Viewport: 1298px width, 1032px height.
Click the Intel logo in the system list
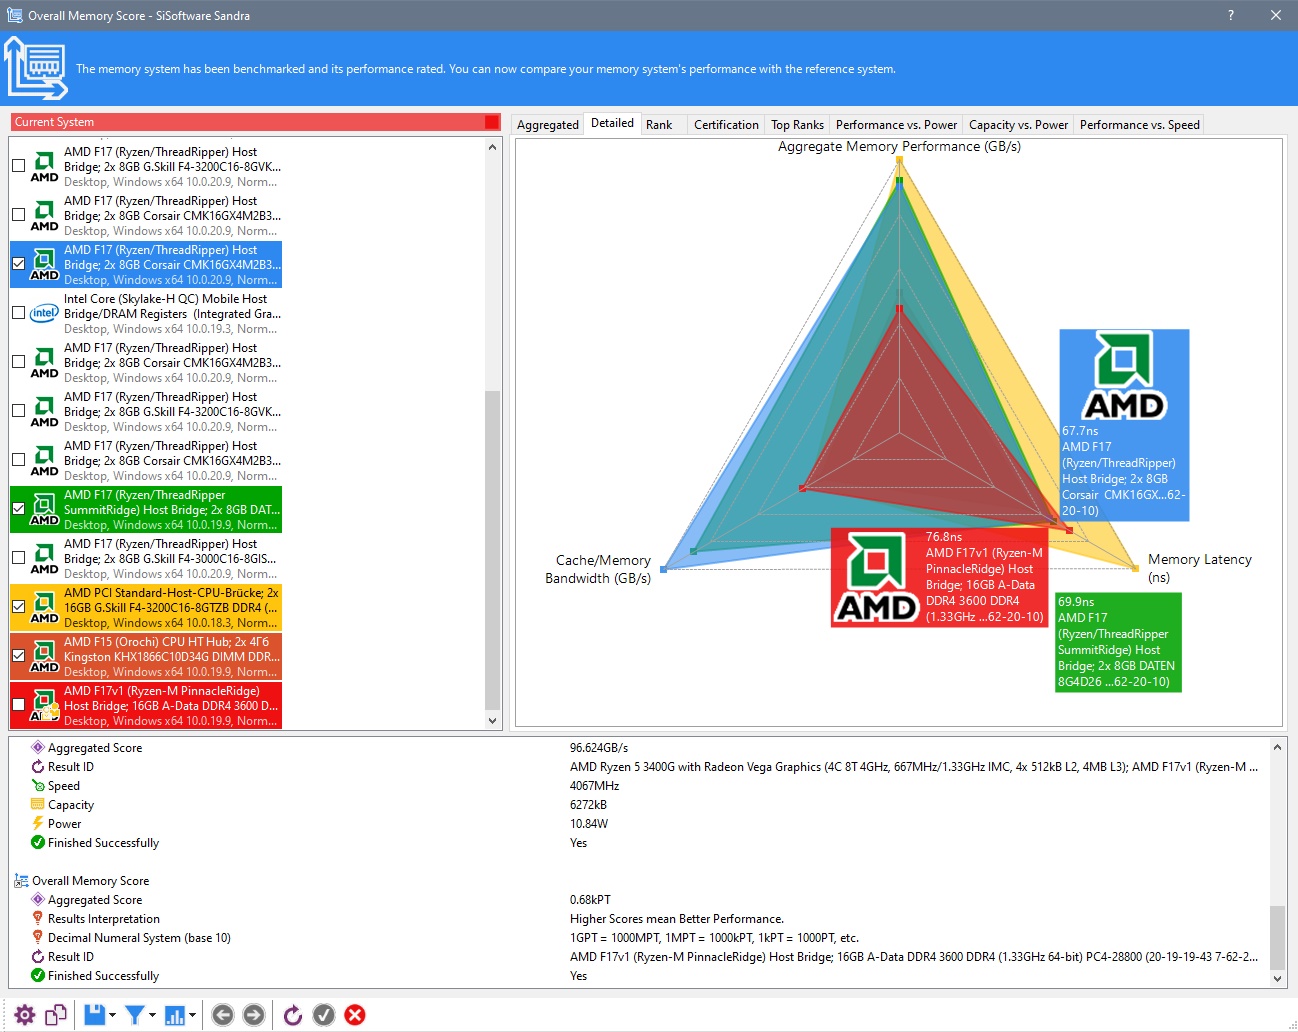(44, 313)
